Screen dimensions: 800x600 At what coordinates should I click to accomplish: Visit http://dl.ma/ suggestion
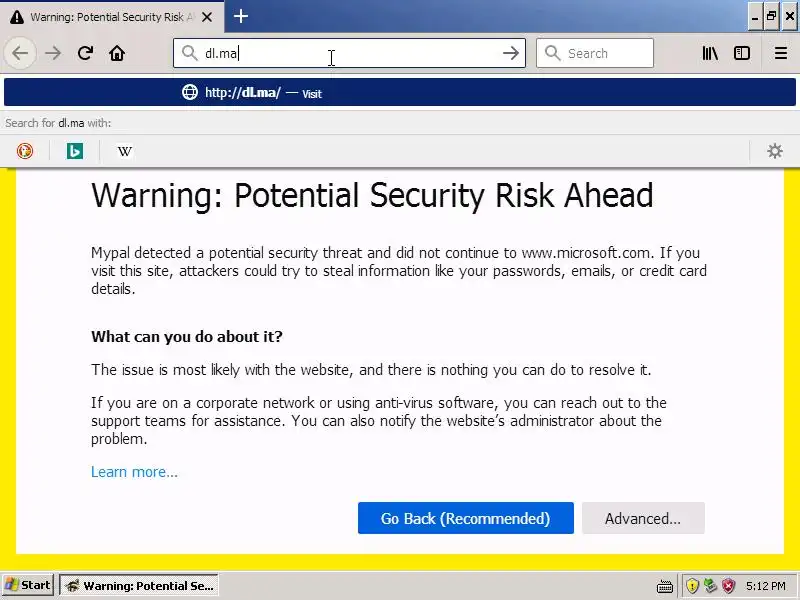click(400, 93)
